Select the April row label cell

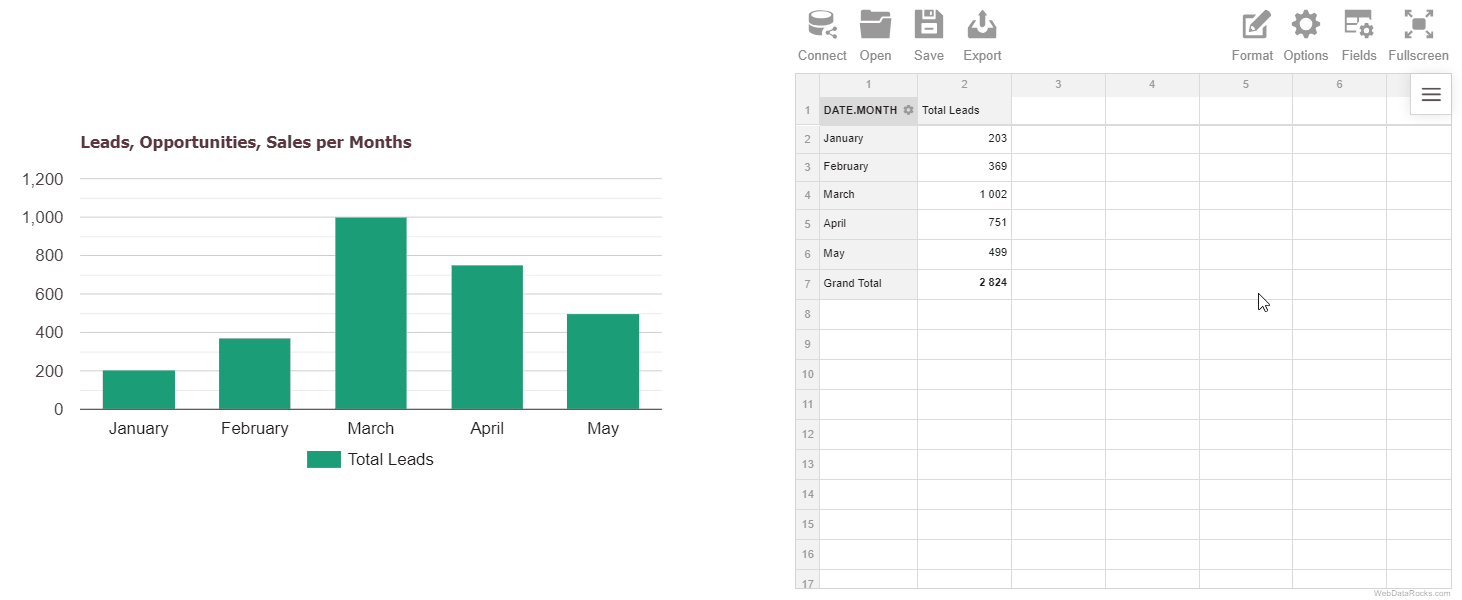(x=868, y=224)
